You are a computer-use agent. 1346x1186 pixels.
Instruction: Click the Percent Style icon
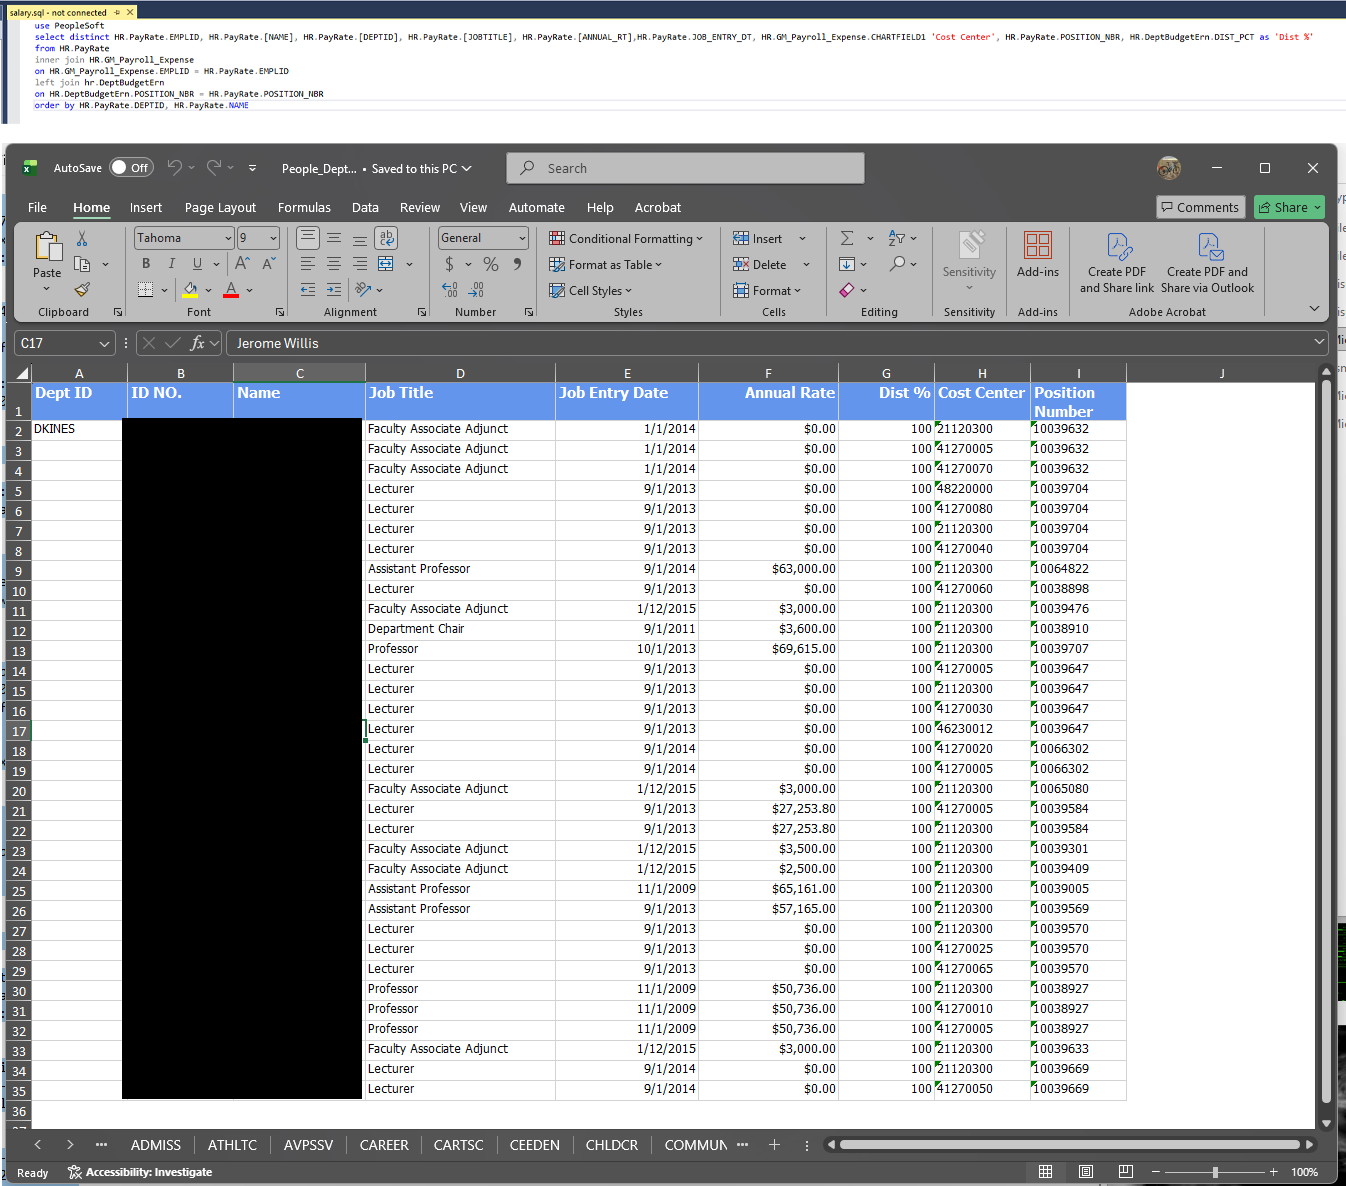click(x=491, y=264)
